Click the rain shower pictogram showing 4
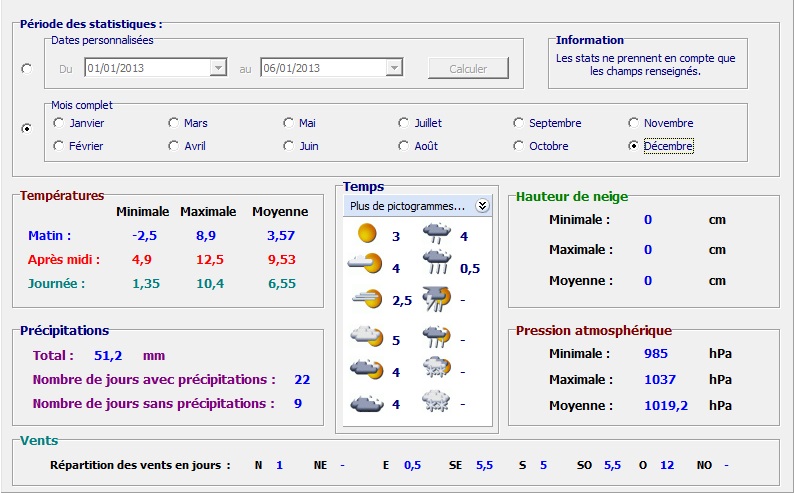 click(436, 233)
